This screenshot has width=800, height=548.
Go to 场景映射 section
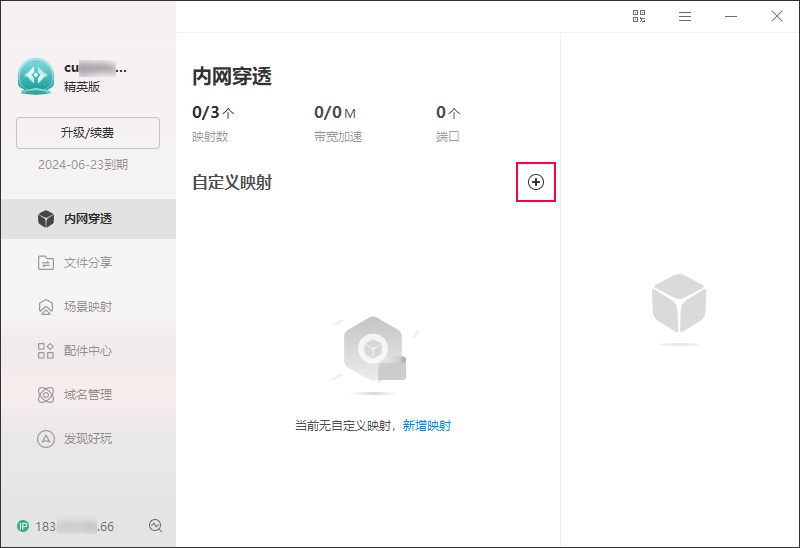click(x=89, y=307)
